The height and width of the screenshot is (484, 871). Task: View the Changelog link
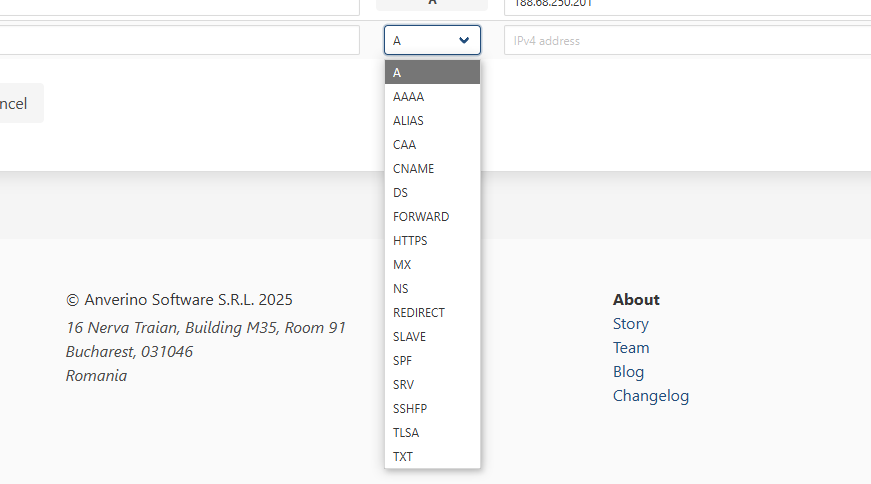(x=651, y=396)
